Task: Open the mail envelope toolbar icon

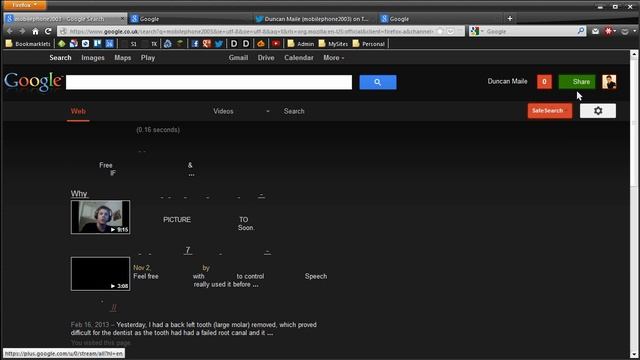Action: [595, 31]
